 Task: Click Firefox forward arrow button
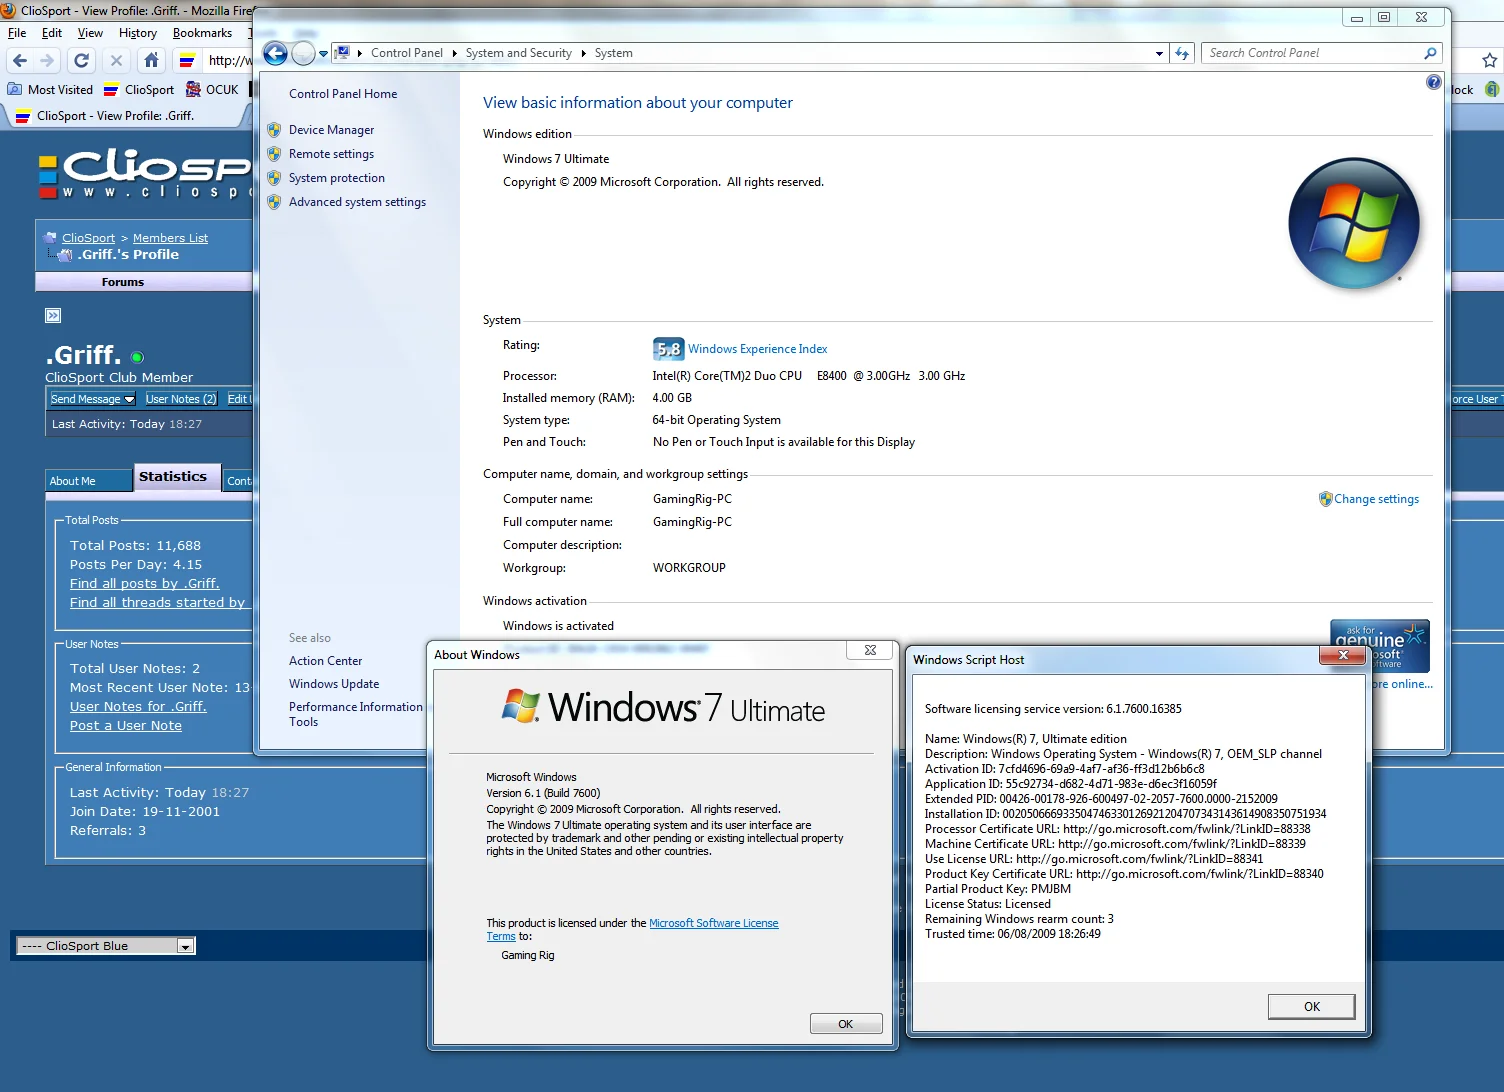tap(47, 61)
